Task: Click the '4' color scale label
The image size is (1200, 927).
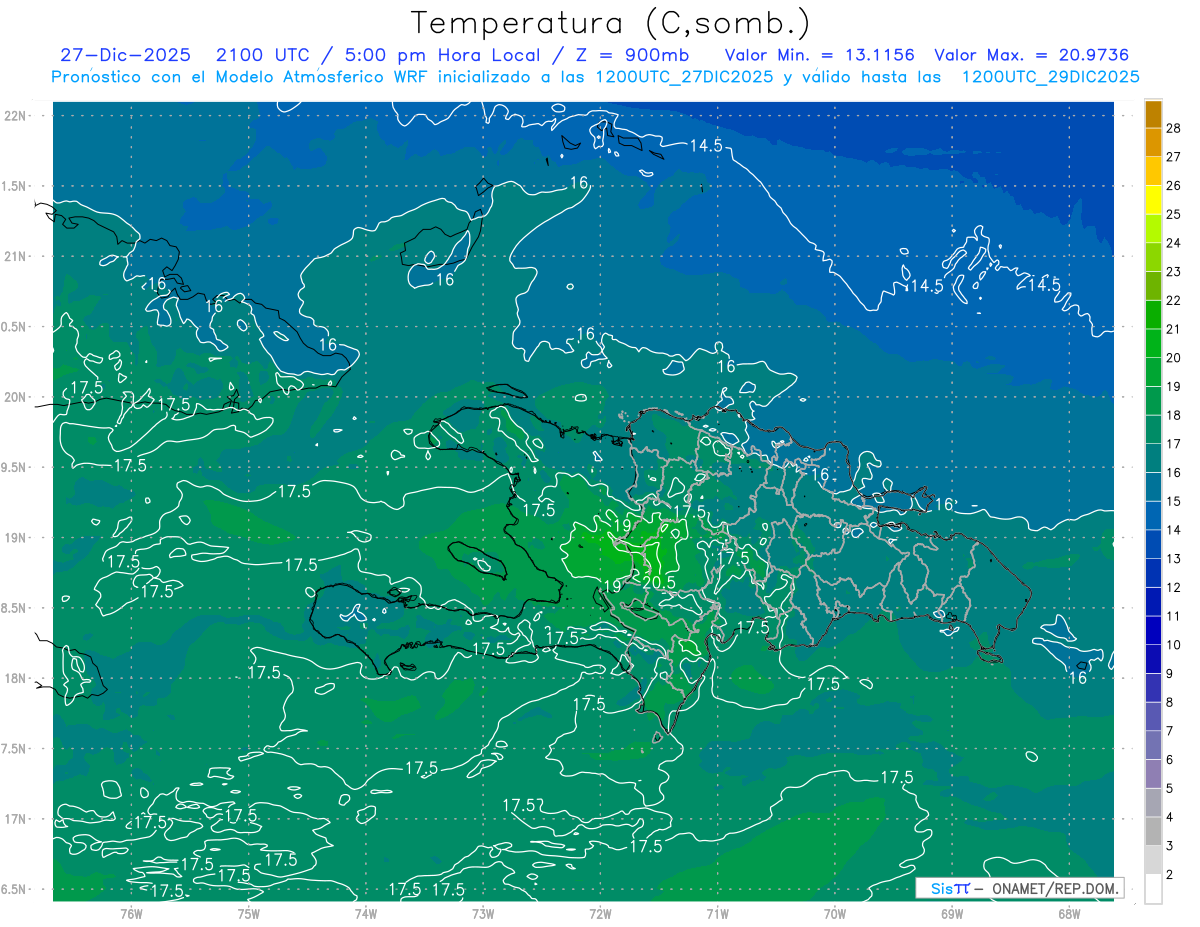Action: (1170, 818)
